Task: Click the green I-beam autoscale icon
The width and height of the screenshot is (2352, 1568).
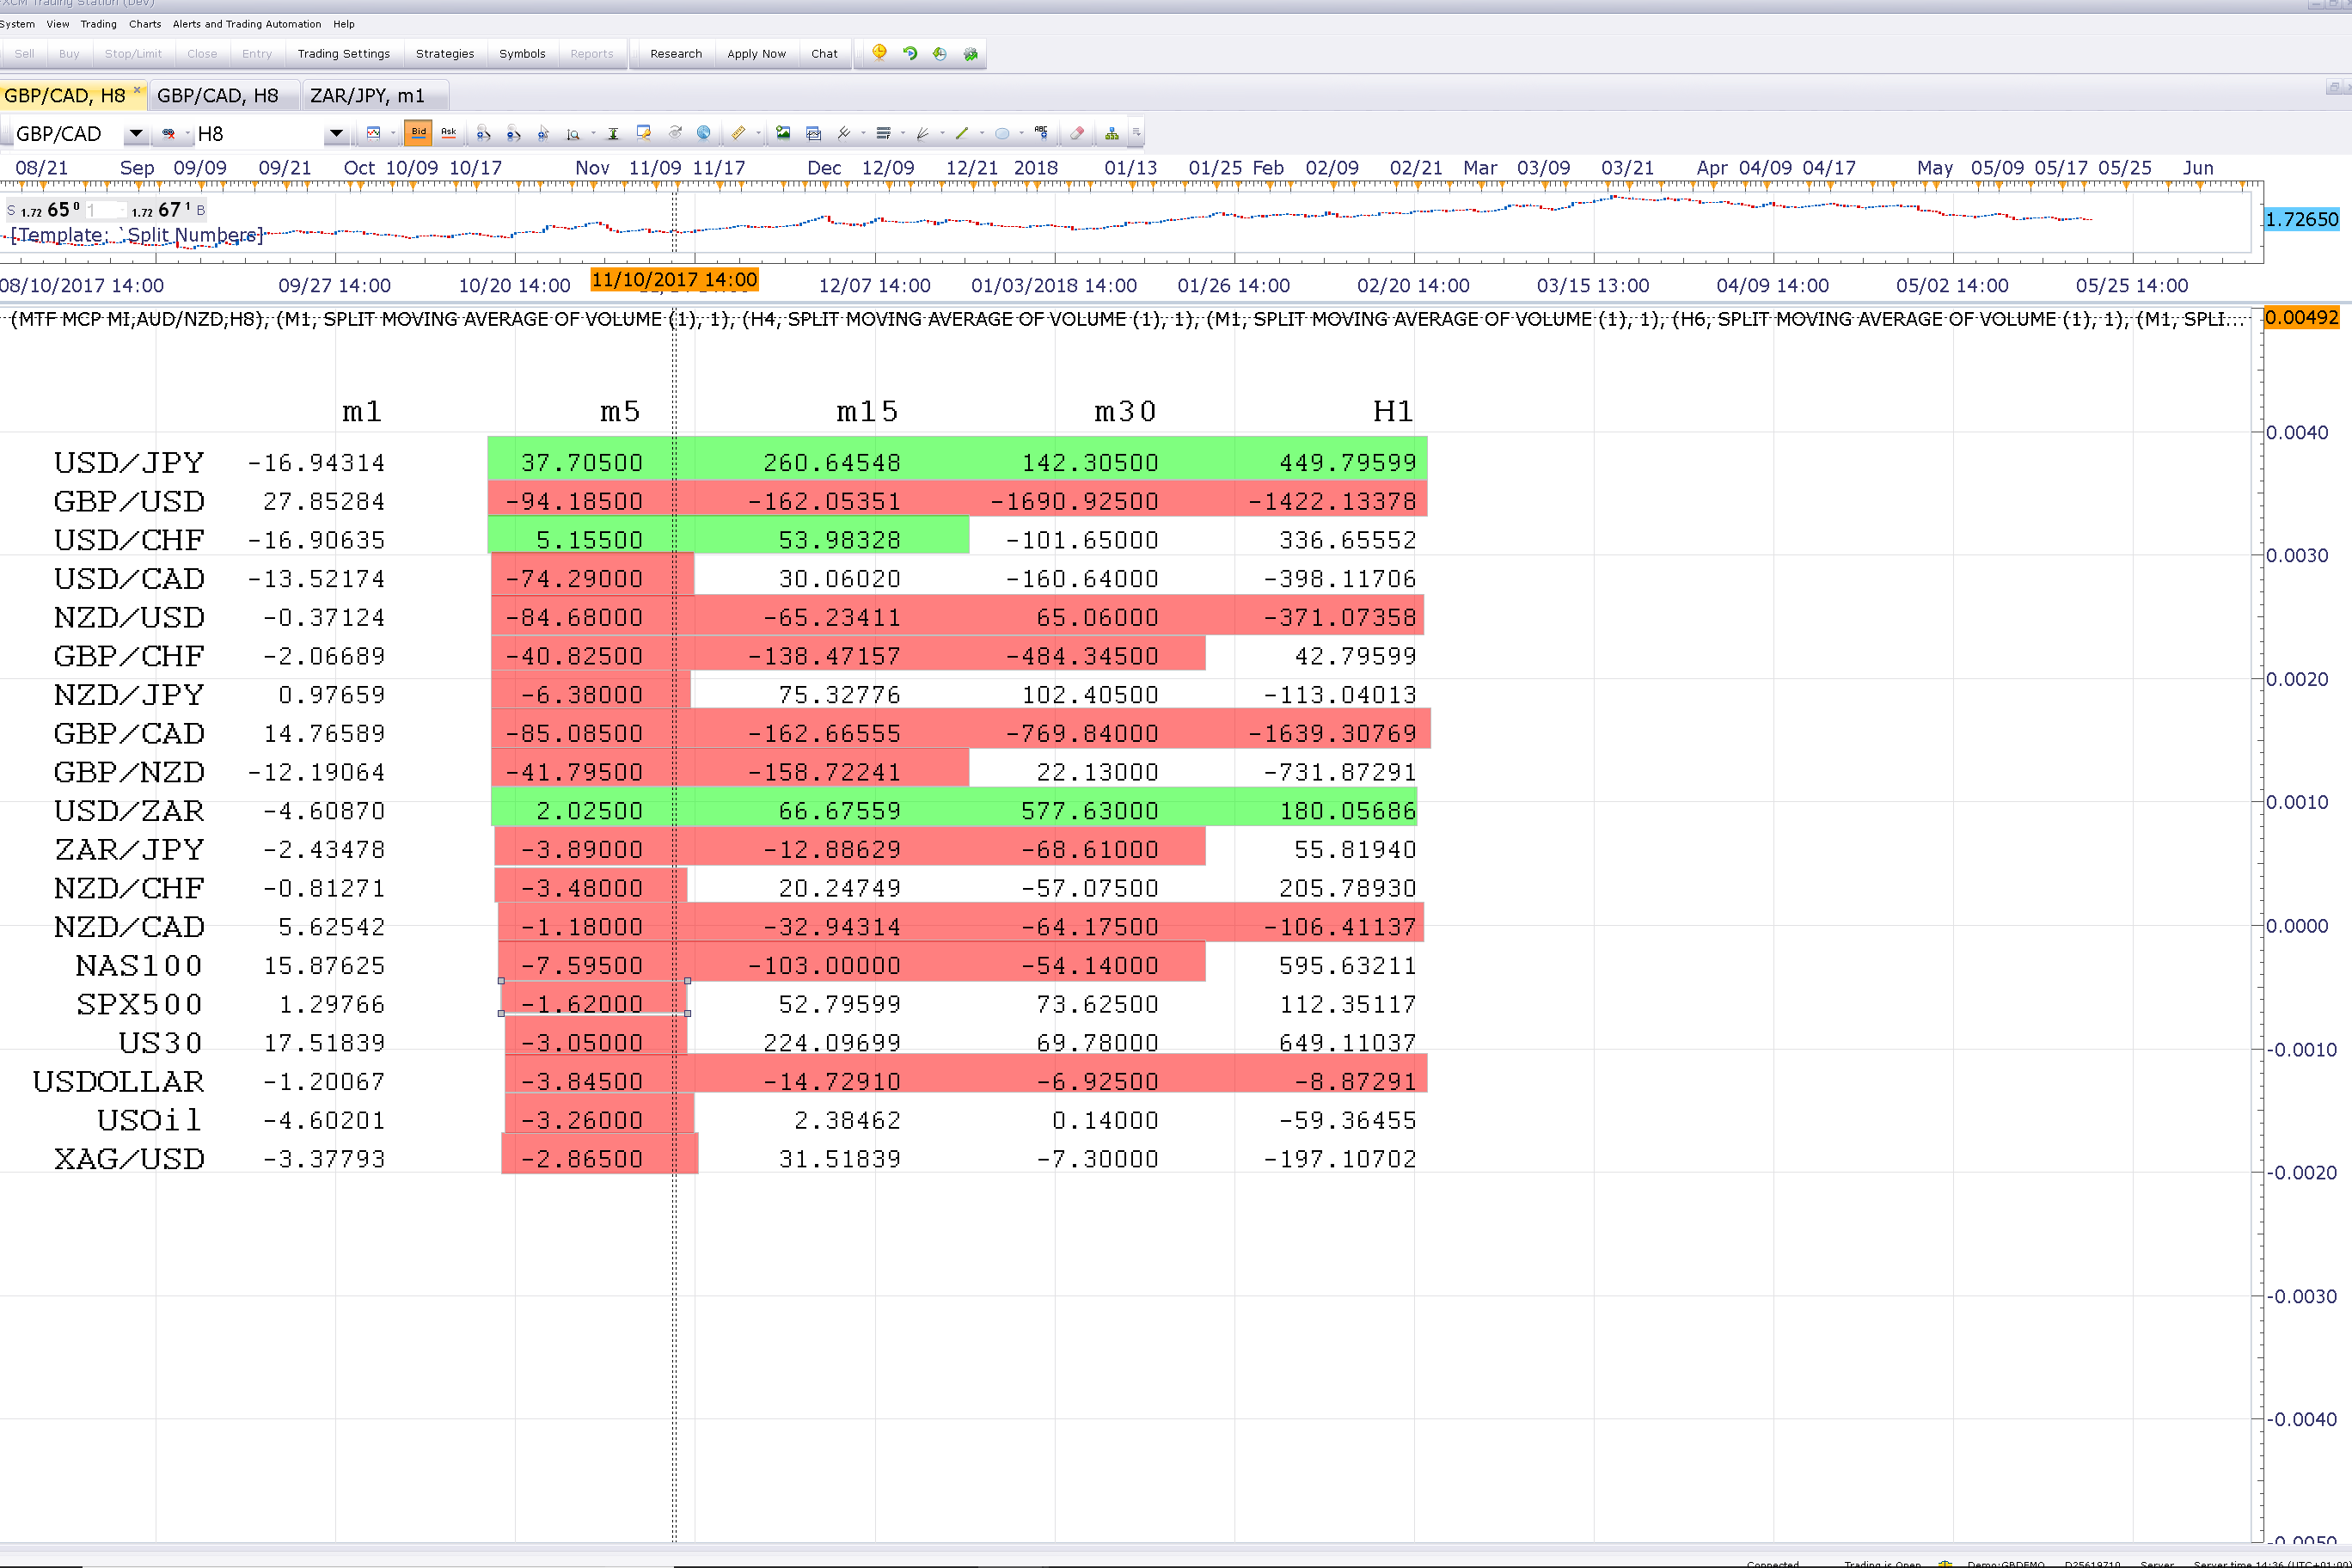Action: [x=613, y=133]
